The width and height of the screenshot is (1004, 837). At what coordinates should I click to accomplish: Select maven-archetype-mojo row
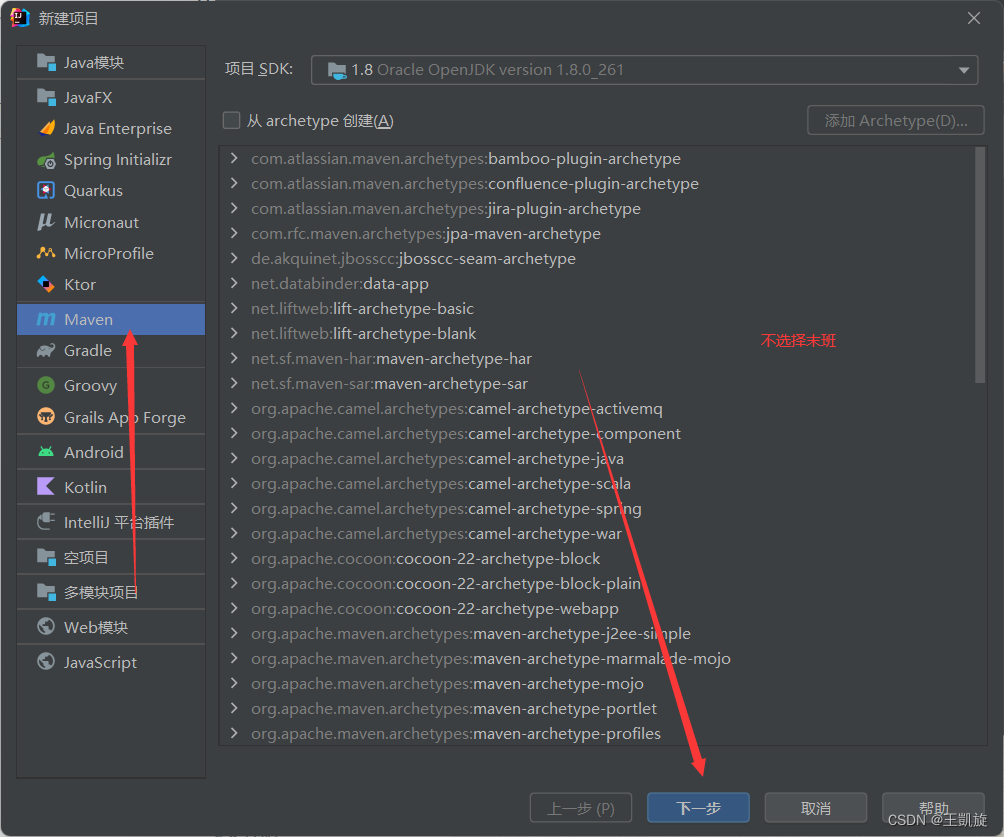(597, 683)
